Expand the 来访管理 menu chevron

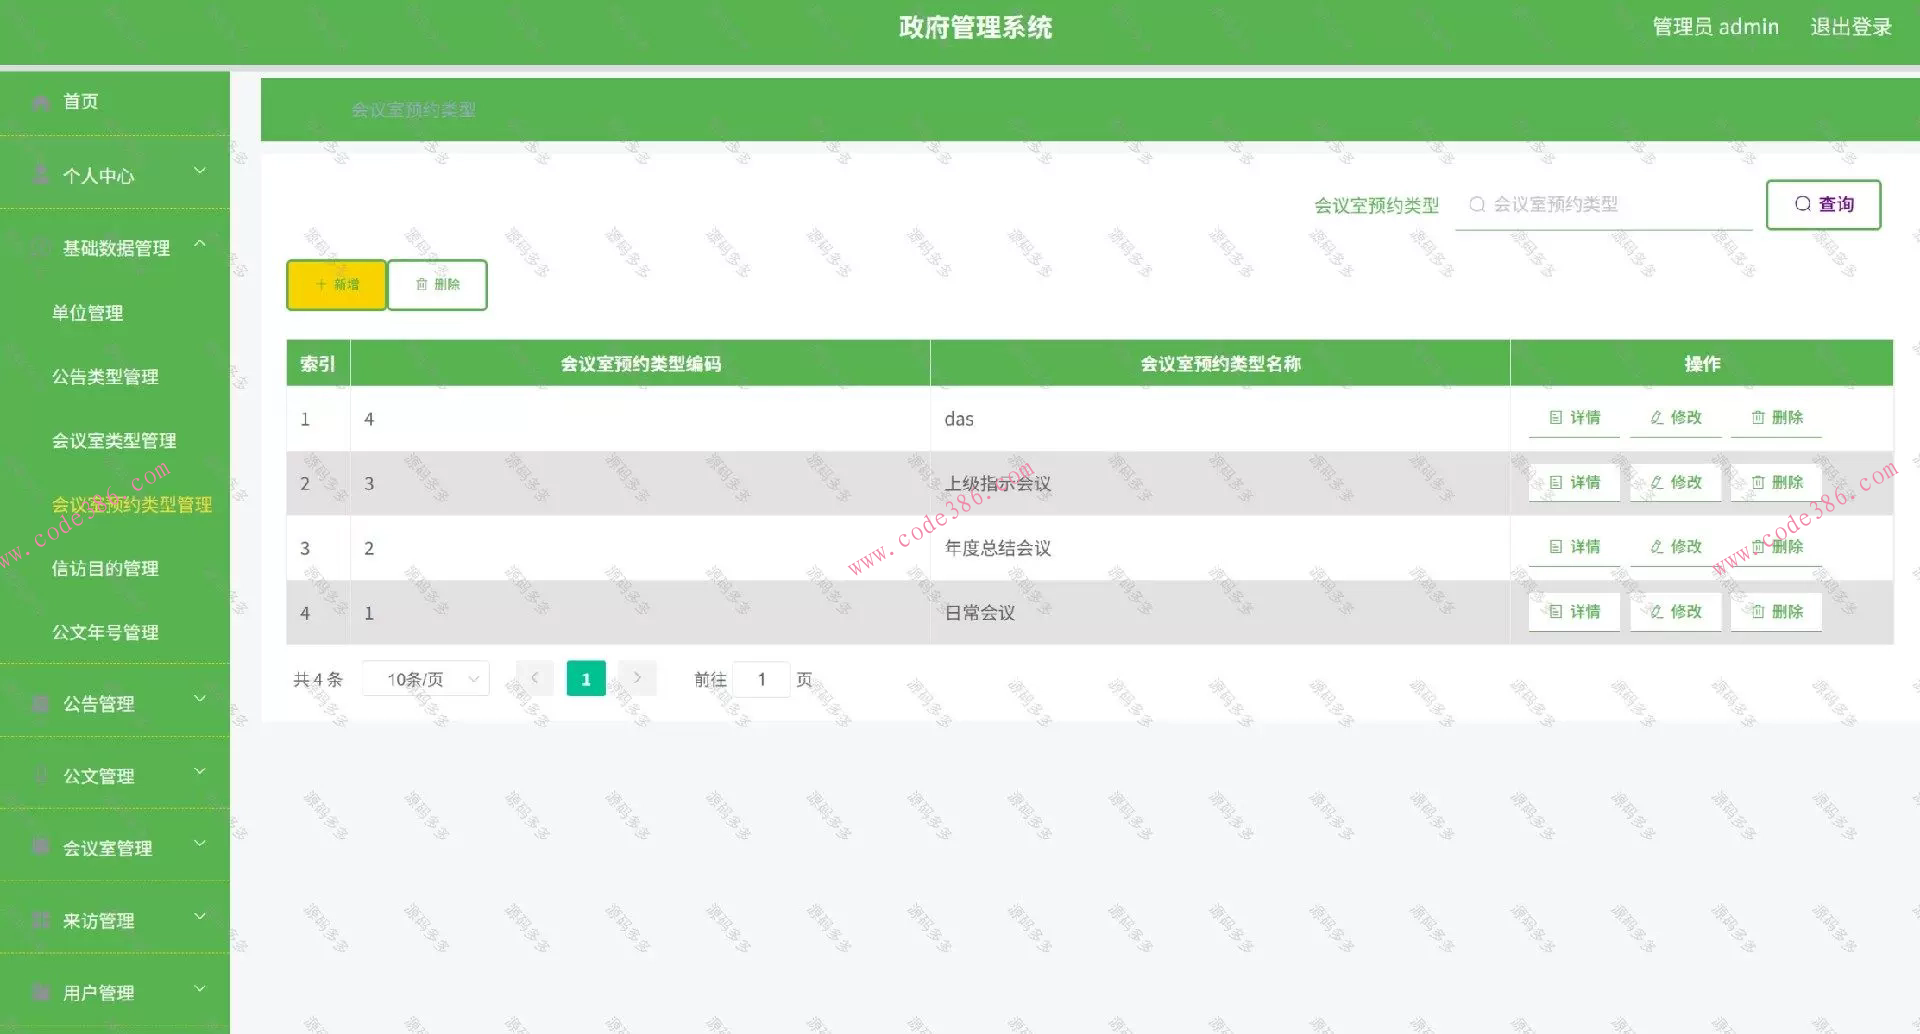(x=199, y=915)
